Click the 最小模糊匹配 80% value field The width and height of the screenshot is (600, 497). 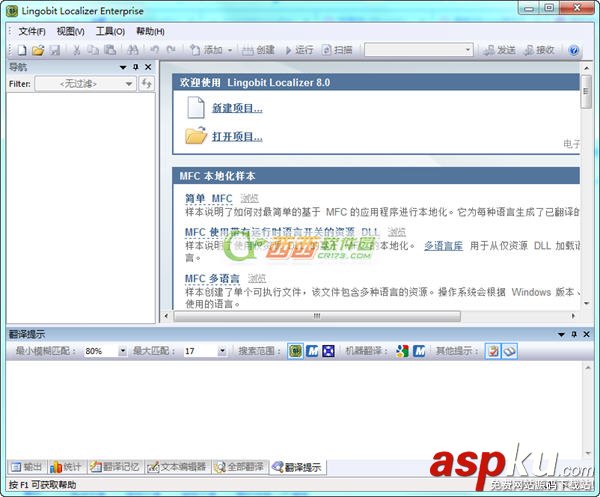point(101,351)
